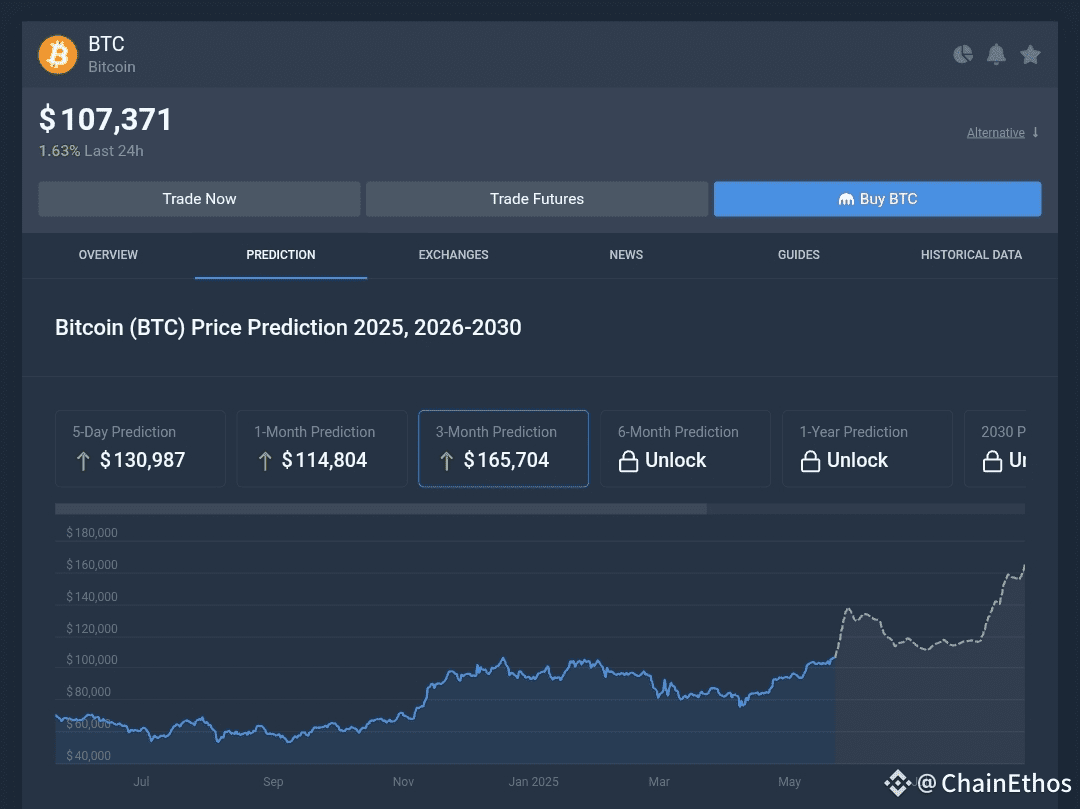
Task: Click the Trade Now button
Action: point(199,199)
